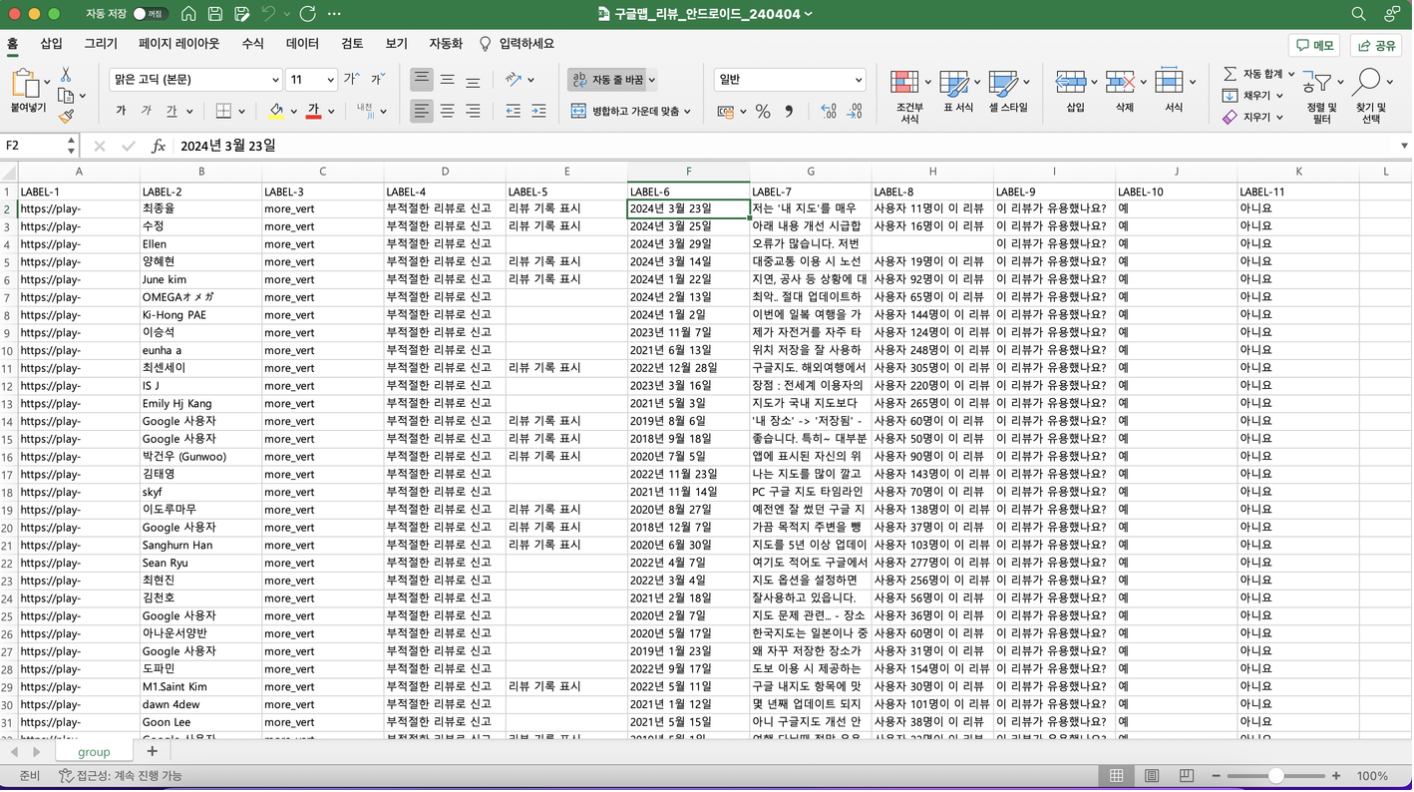Click the Paste (붙여넣기) clipboard icon
The height and width of the screenshot is (792, 1414).
[27, 92]
